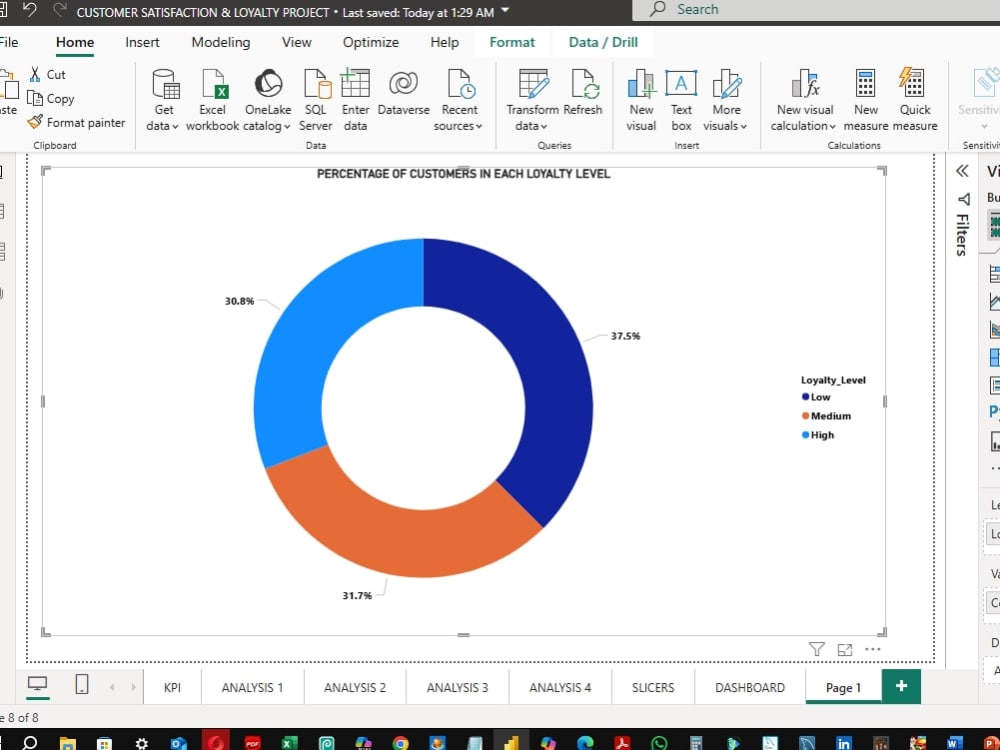Viewport: 1000px width, 750px height.
Task: Open the SLICERS page tab
Action: 653,688
